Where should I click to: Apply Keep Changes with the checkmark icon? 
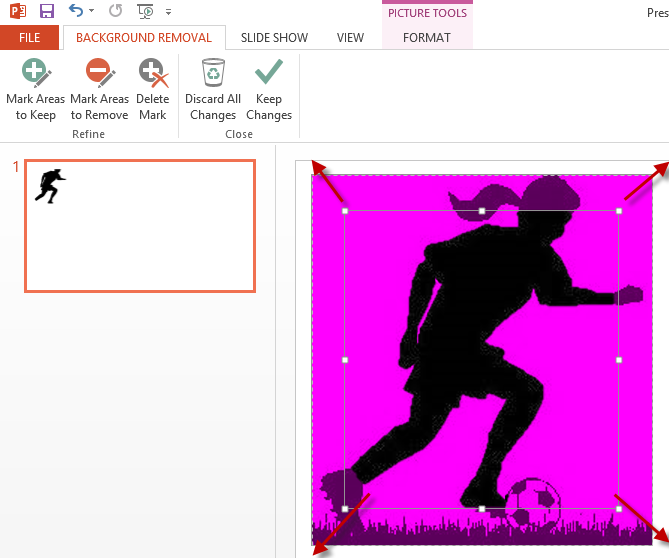pyautogui.click(x=268, y=89)
